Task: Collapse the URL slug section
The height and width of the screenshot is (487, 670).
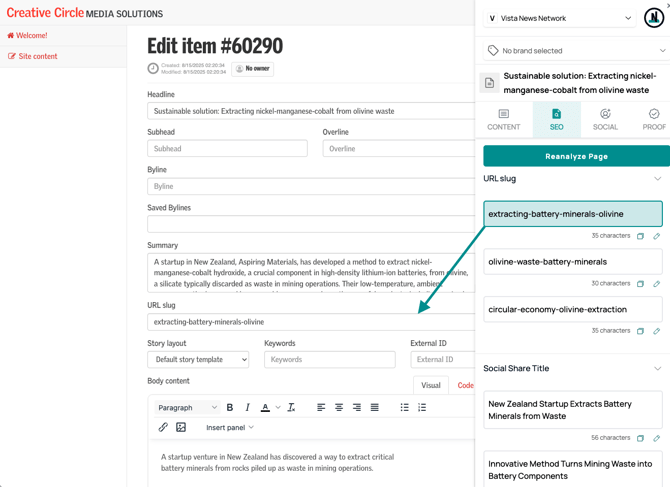Action: (658, 179)
